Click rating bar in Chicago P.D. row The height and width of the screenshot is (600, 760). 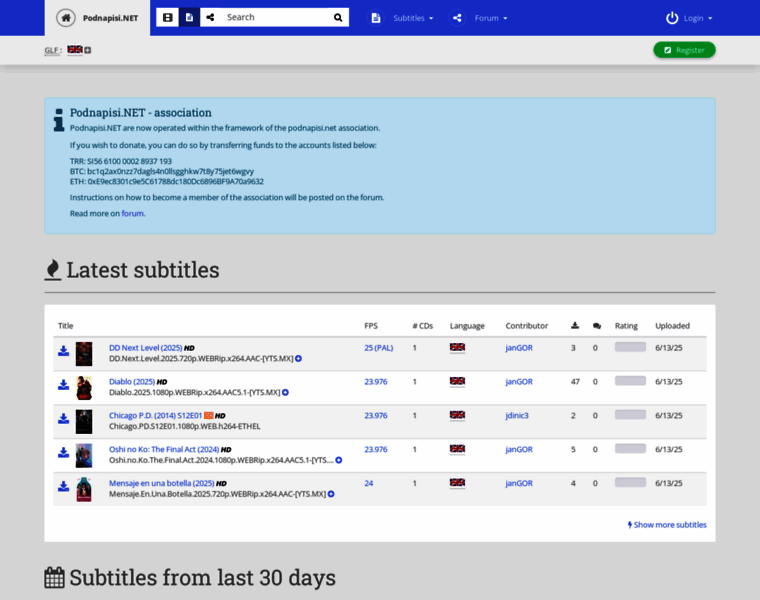click(630, 415)
